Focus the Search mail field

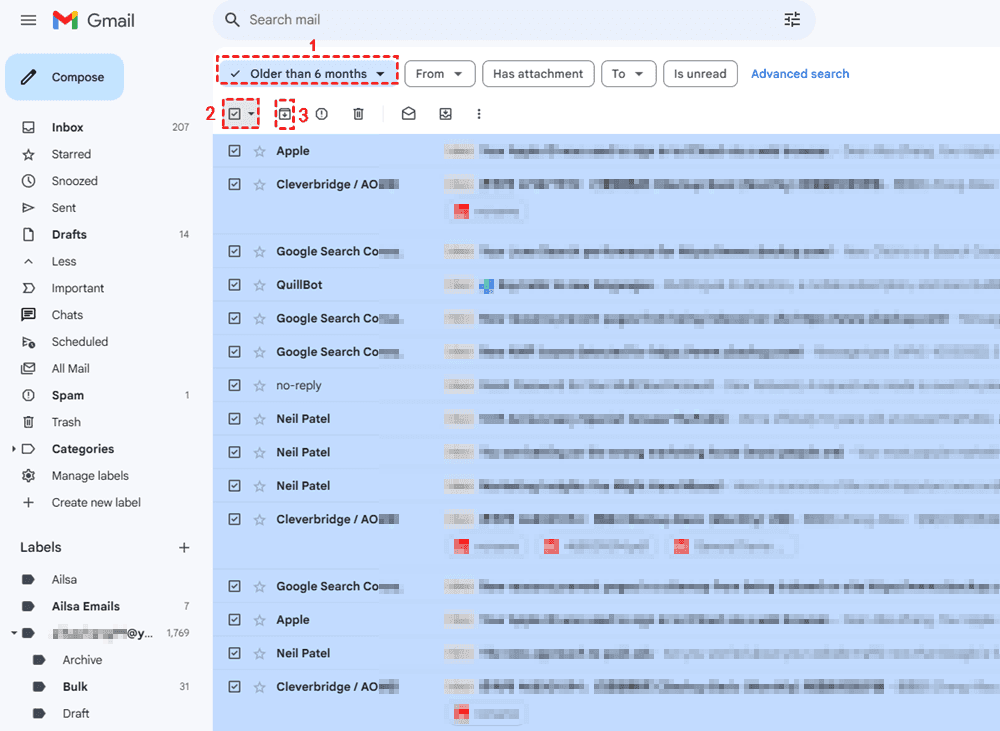513,20
